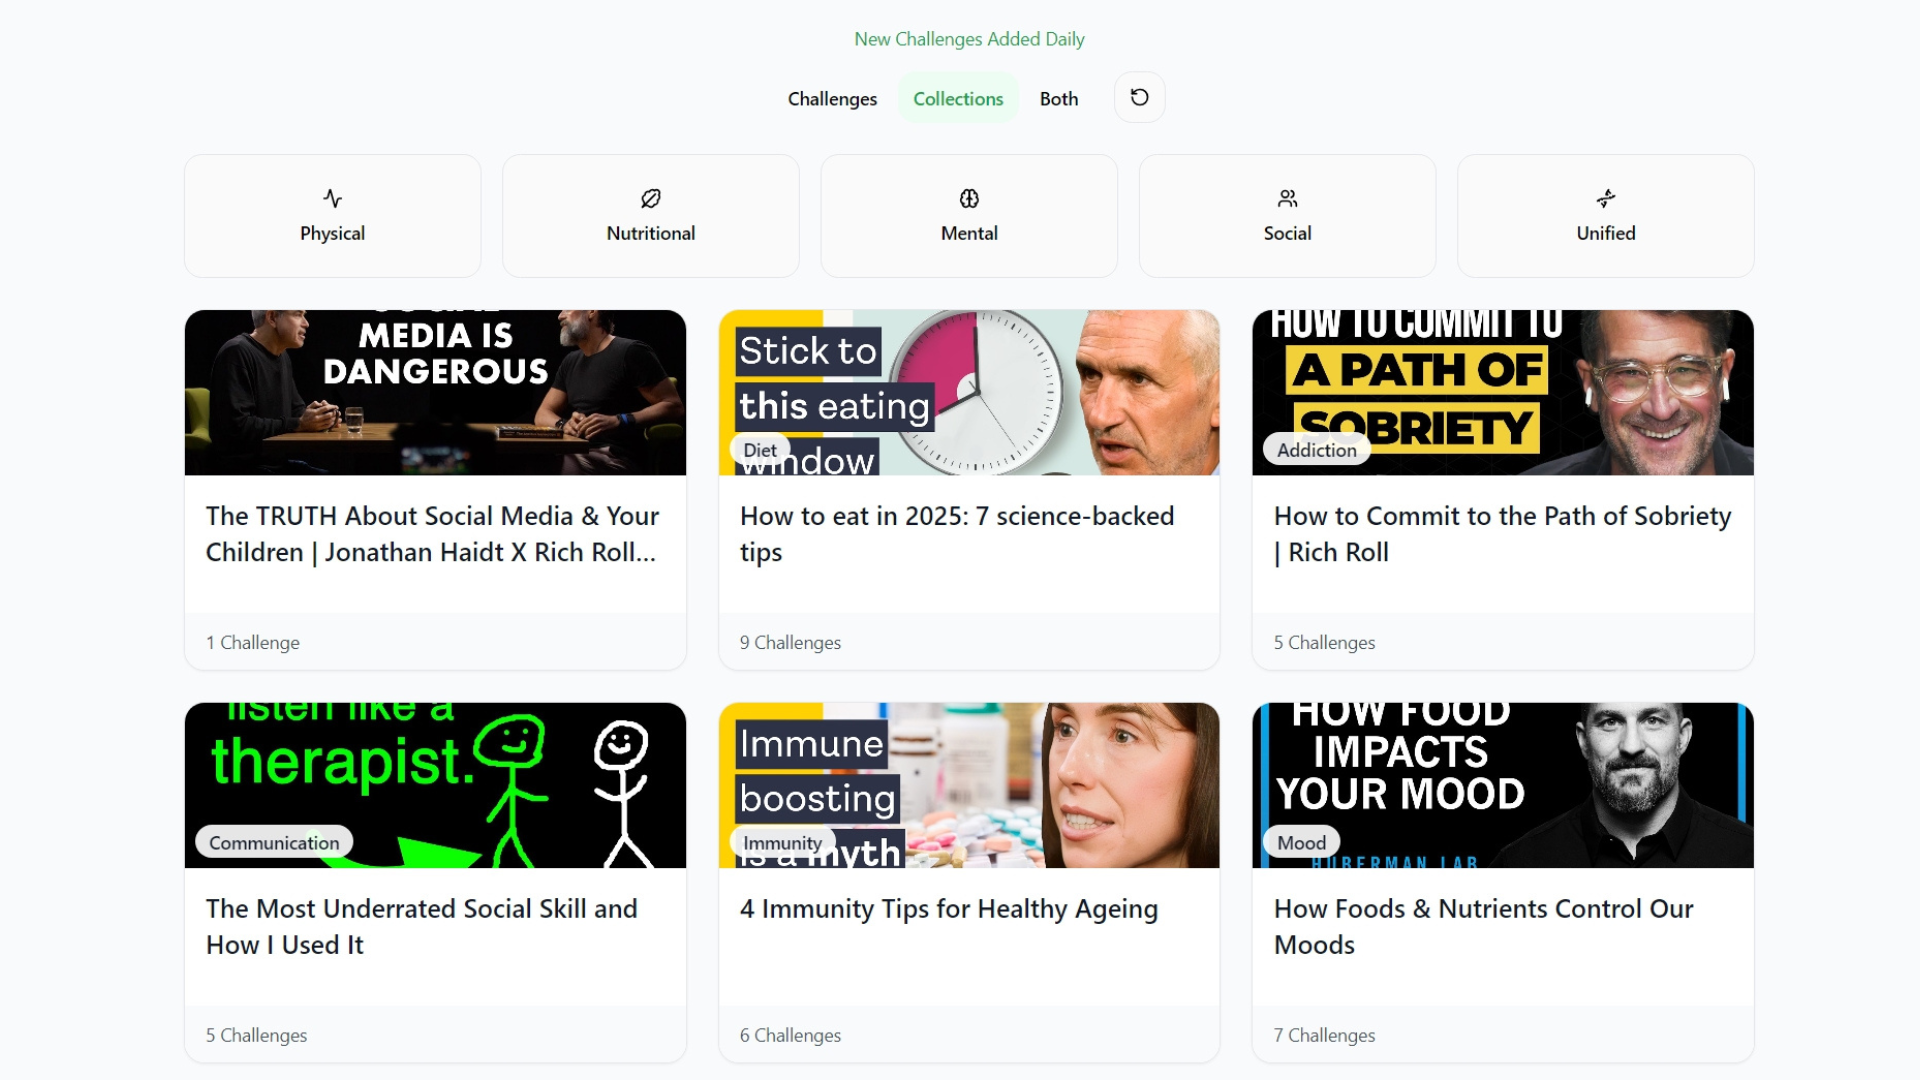The image size is (1920, 1080).
Task: Expand the Social category card
Action: [1286, 215]
